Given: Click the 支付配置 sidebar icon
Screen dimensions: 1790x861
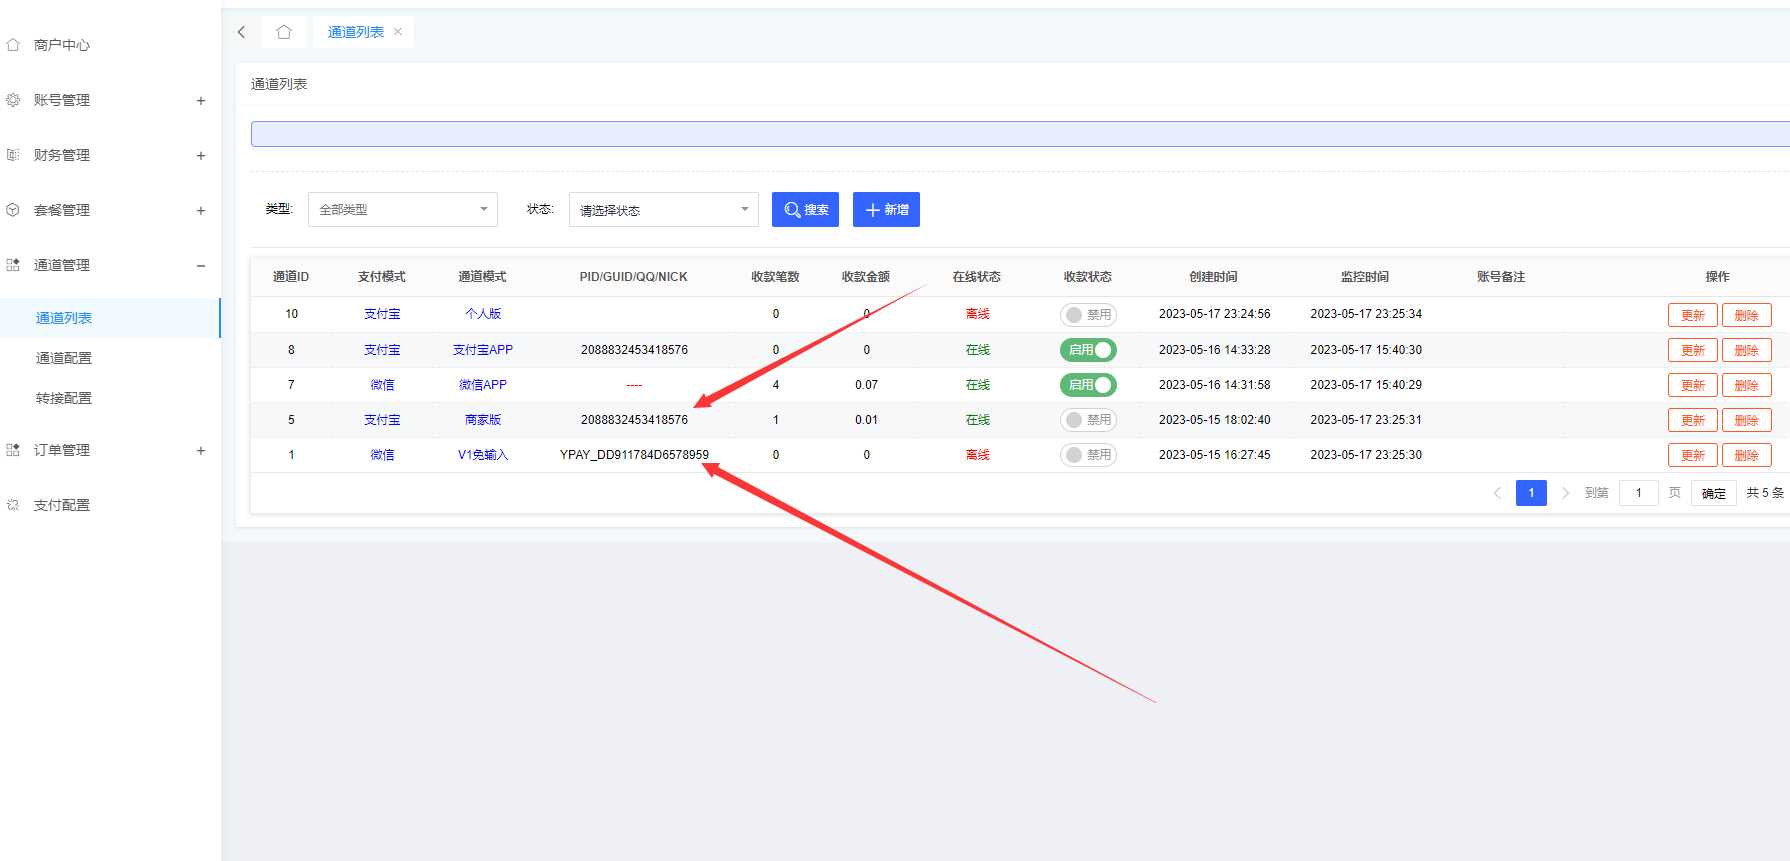Looking at the screenshot, I should coord(13,505).
